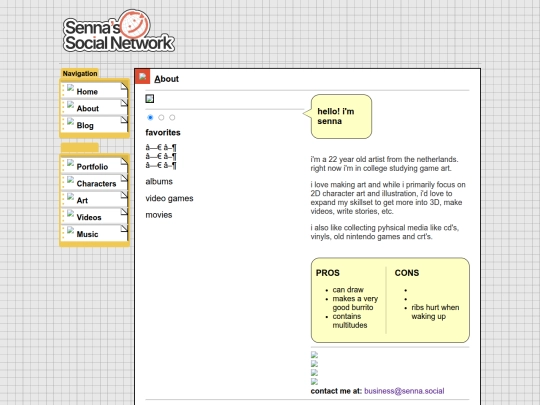Click the first social image icon above contact
This screenshot has width=540, height=405.
point(314,355)
